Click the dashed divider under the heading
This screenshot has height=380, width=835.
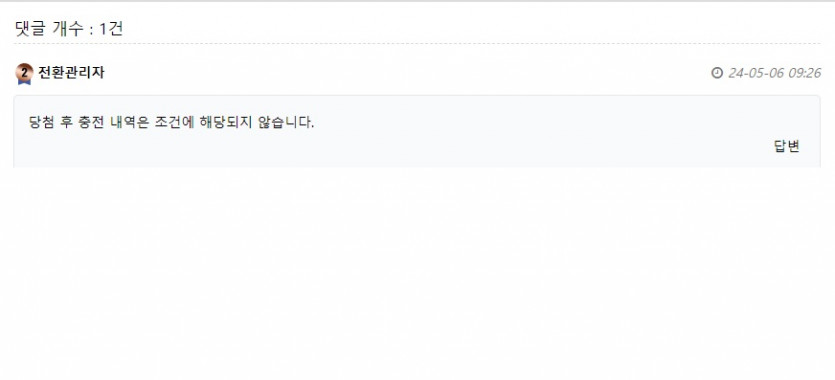(417, 44)
